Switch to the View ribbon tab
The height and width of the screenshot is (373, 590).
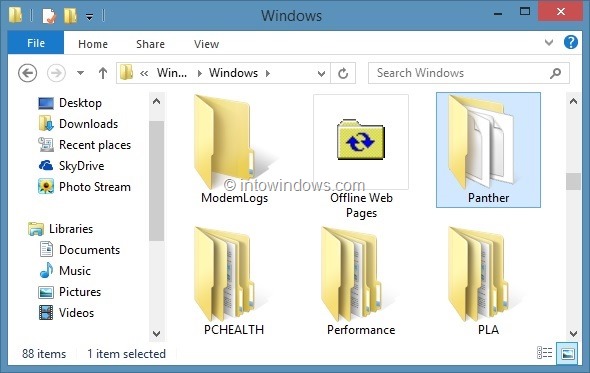(x=206, y=44)
